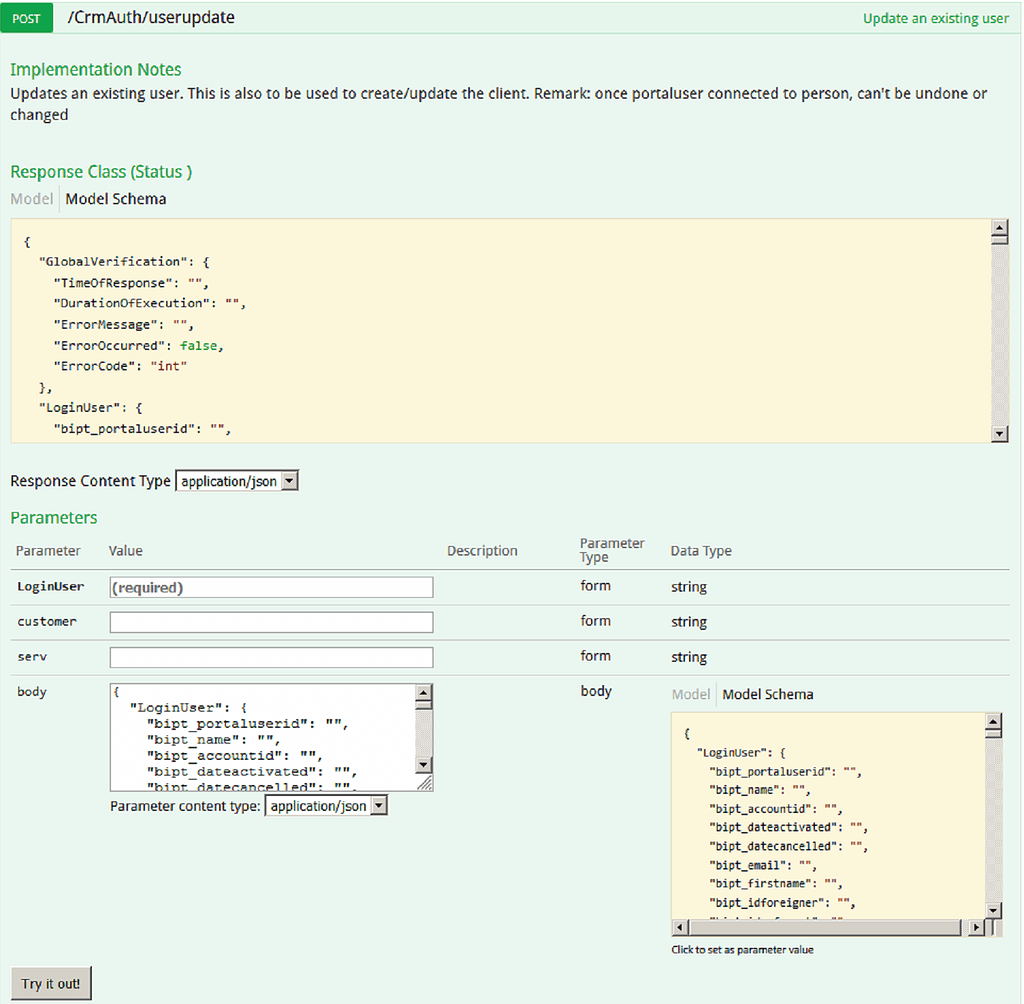Click the "ErrorOccurred": false line

tap(138, 346)
